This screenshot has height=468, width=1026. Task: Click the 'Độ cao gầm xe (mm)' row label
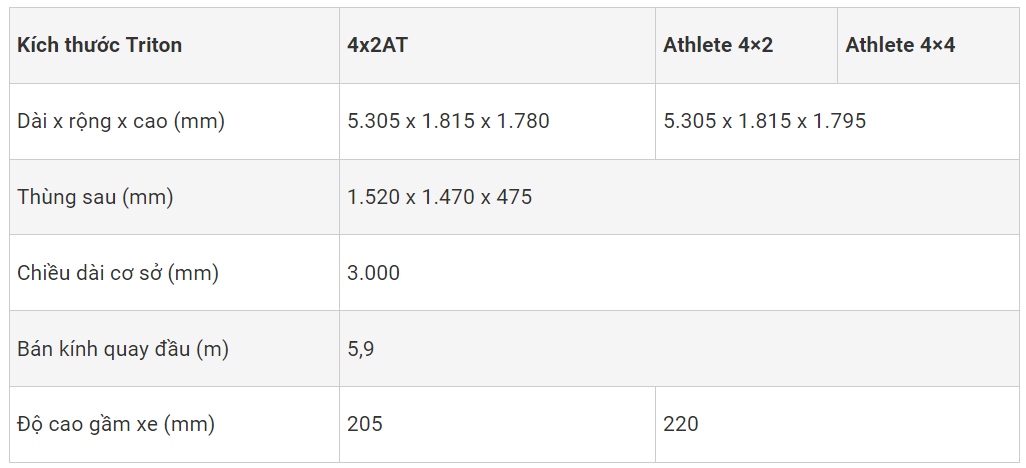click(116, 424)
